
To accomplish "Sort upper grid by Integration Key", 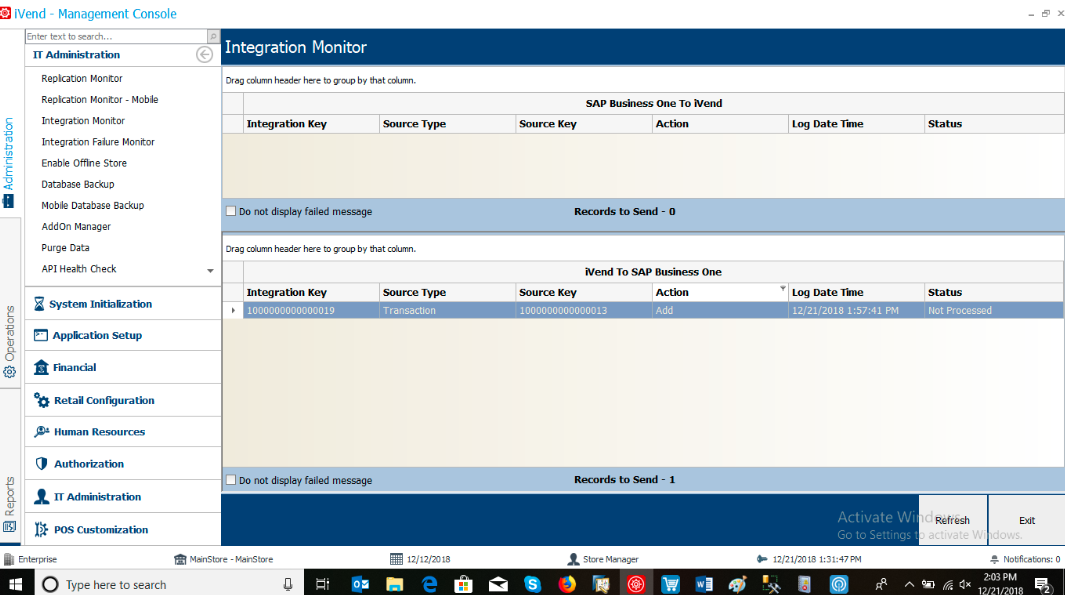I will pos(311,124).
